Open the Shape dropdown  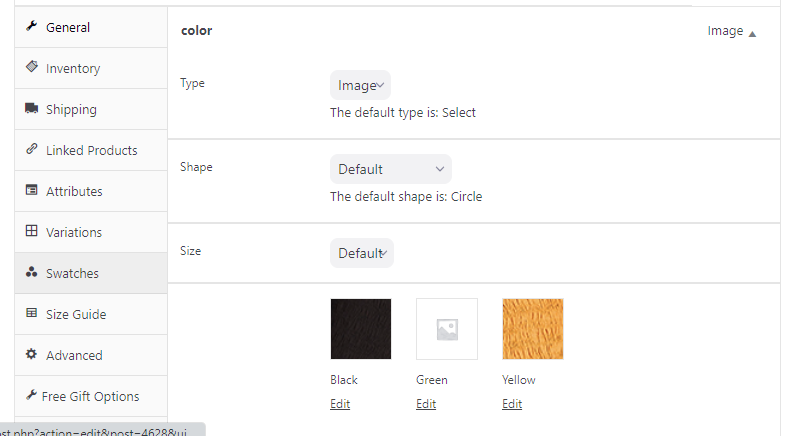(390, 169)
